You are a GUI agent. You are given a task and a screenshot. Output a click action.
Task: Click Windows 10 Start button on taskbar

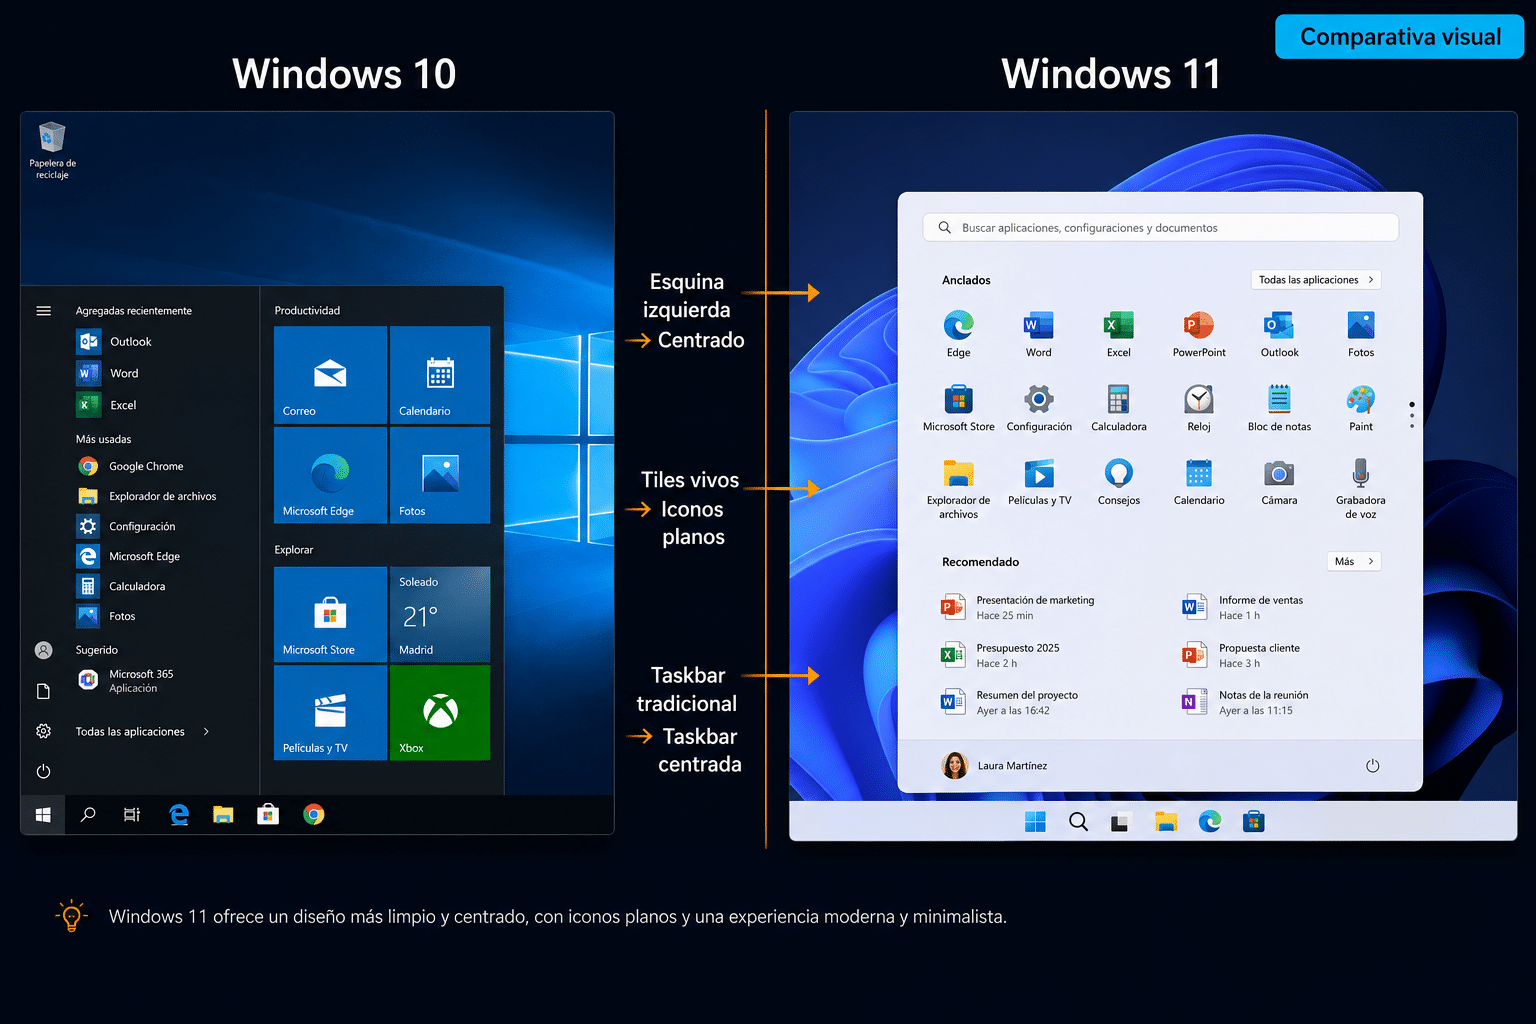tap(43, 815)
